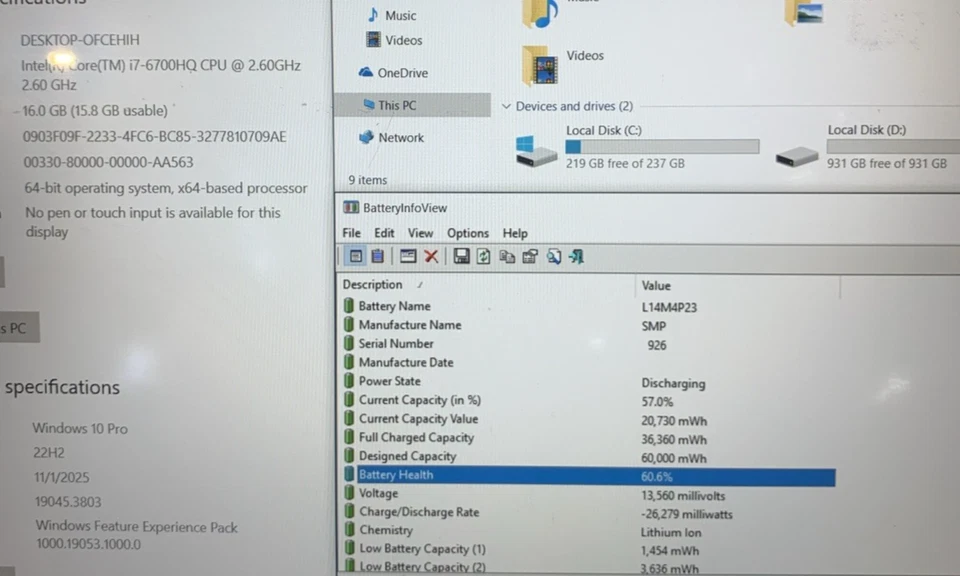
Task: Select the Current Capacity (in %) row
Action: tap(588, 400)
